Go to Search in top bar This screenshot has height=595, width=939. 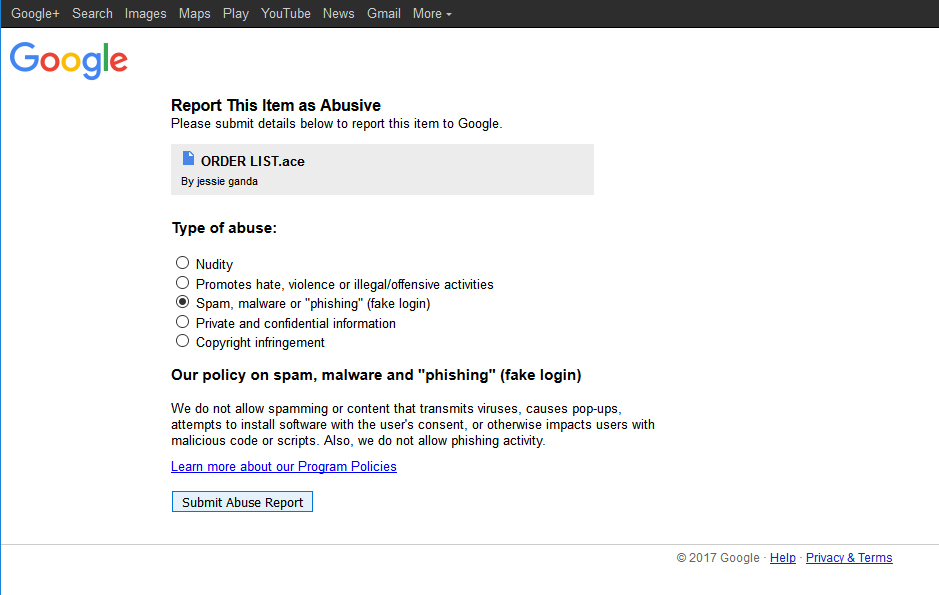click(x=92, y=14)
